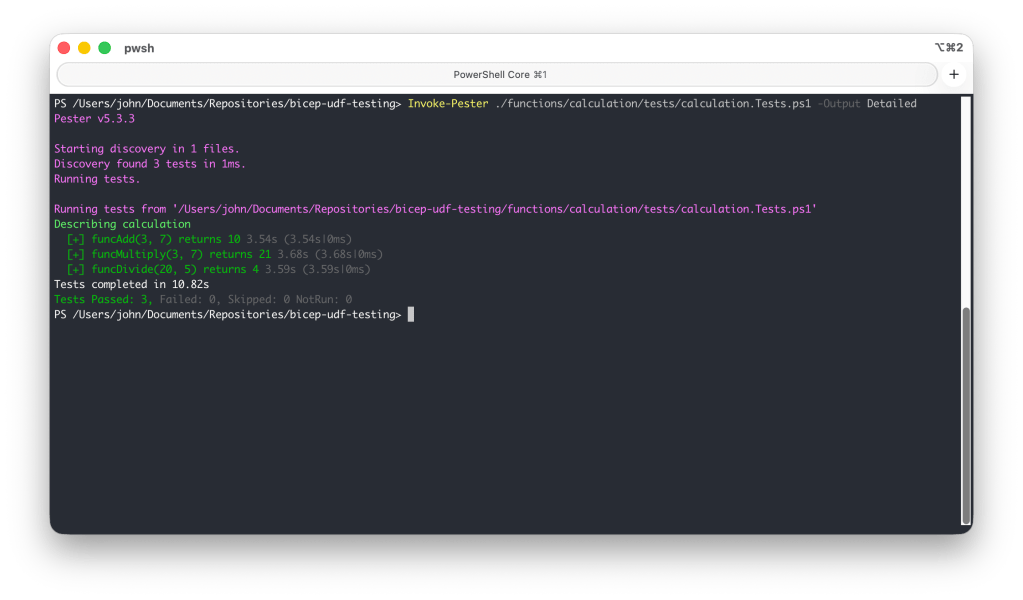Click the ⌥⌘2 window shortcut indicator
The height and width of the screenshot is (600, 1023).
(x=948, y=48)
